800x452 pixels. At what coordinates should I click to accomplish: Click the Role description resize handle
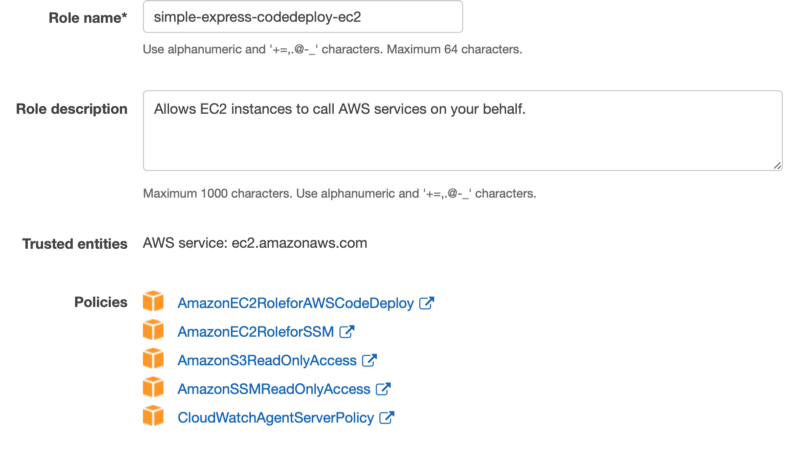pyautogui.click(x=777, y=165)
